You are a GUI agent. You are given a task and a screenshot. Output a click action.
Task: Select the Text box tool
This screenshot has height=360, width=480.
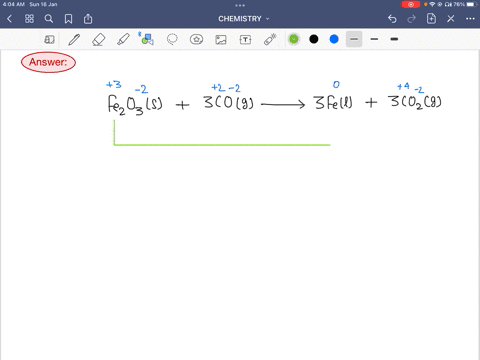(x=245, y=40)
